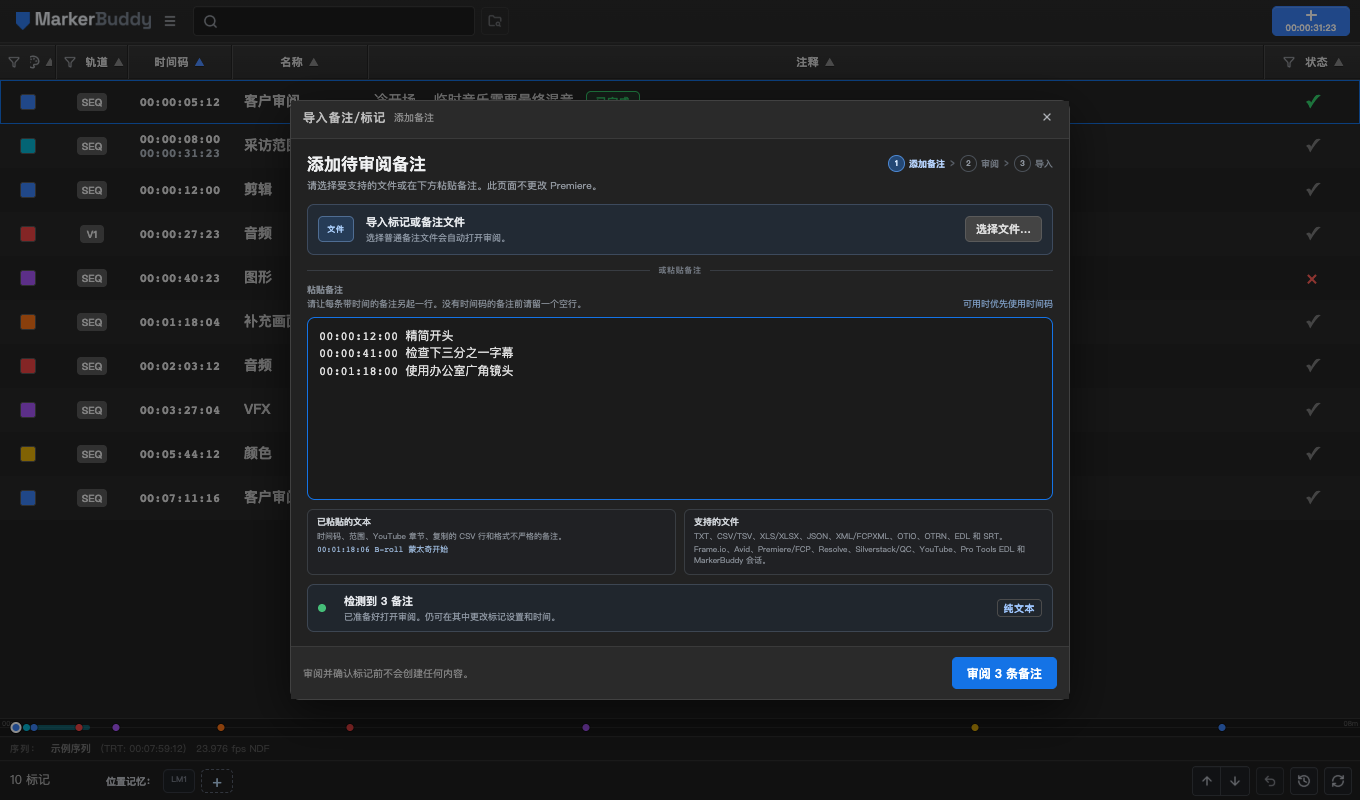Viewport: 1360px width, 800px height.
Task: Click the 选择文件... button
Action: (x=1003, y=229)
